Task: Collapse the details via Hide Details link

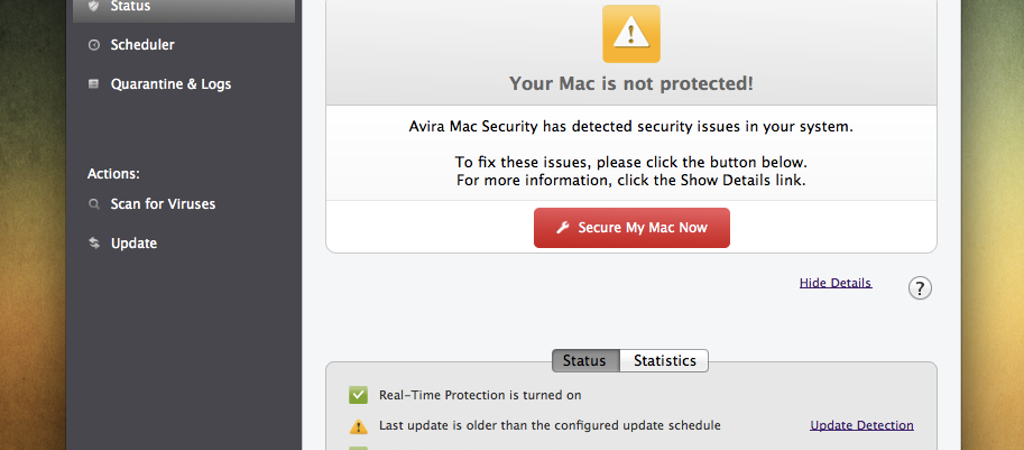Action: click(835, 283)
